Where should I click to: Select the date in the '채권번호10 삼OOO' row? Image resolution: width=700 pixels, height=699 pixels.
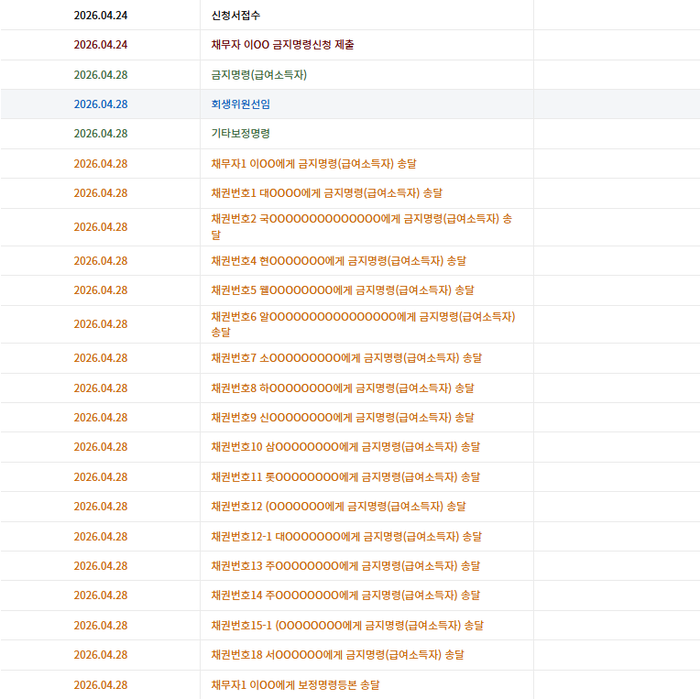coord(100,447)
